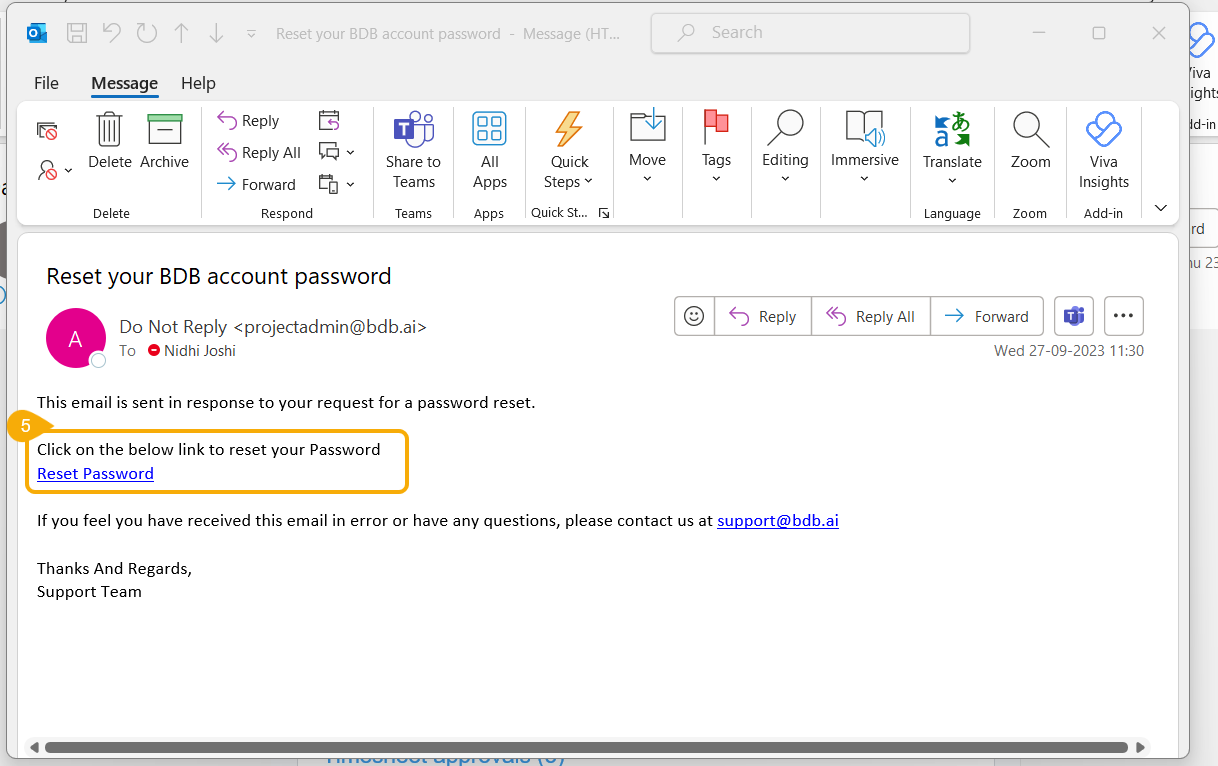The height and width of the screenshot is (766, 1218).
Task: Click the Reset Password link
Action: (x=95, y=474)
